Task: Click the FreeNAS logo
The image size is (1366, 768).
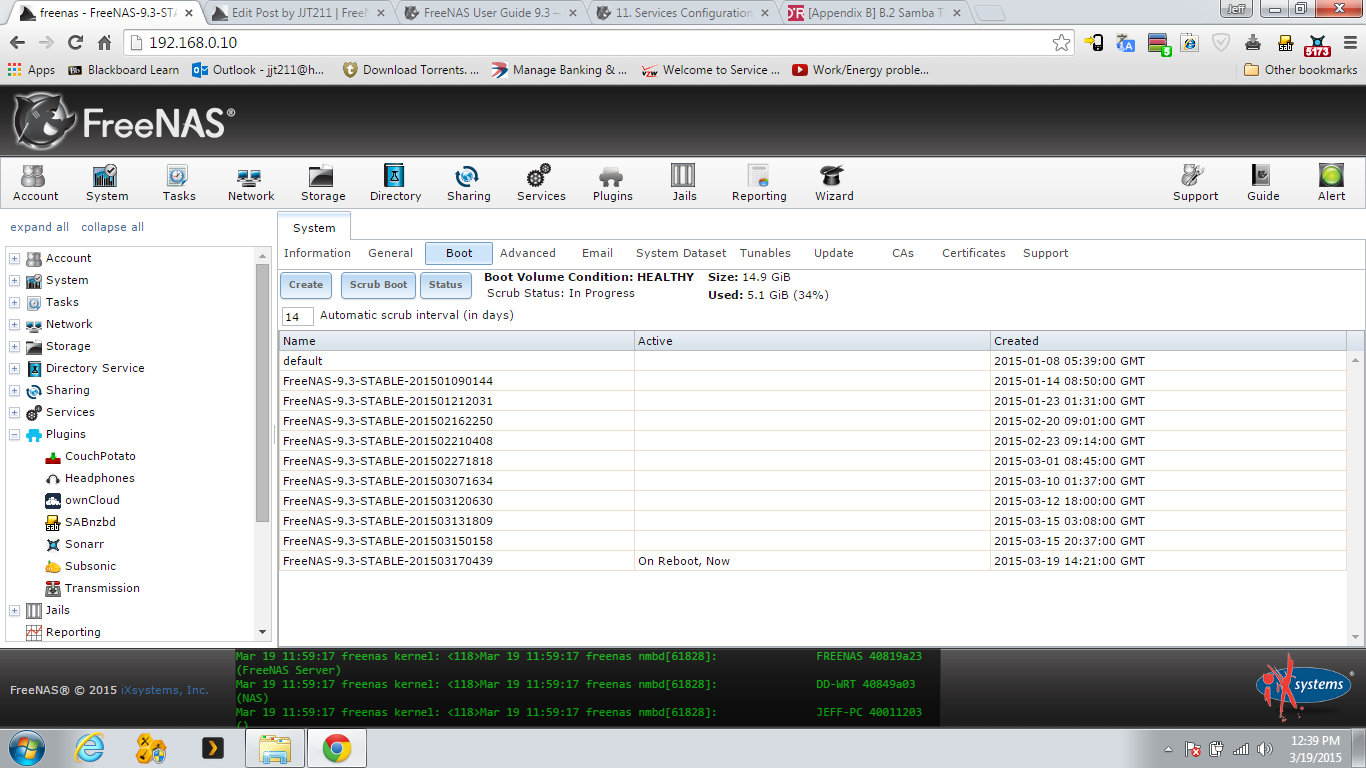Action: point(124,122)
